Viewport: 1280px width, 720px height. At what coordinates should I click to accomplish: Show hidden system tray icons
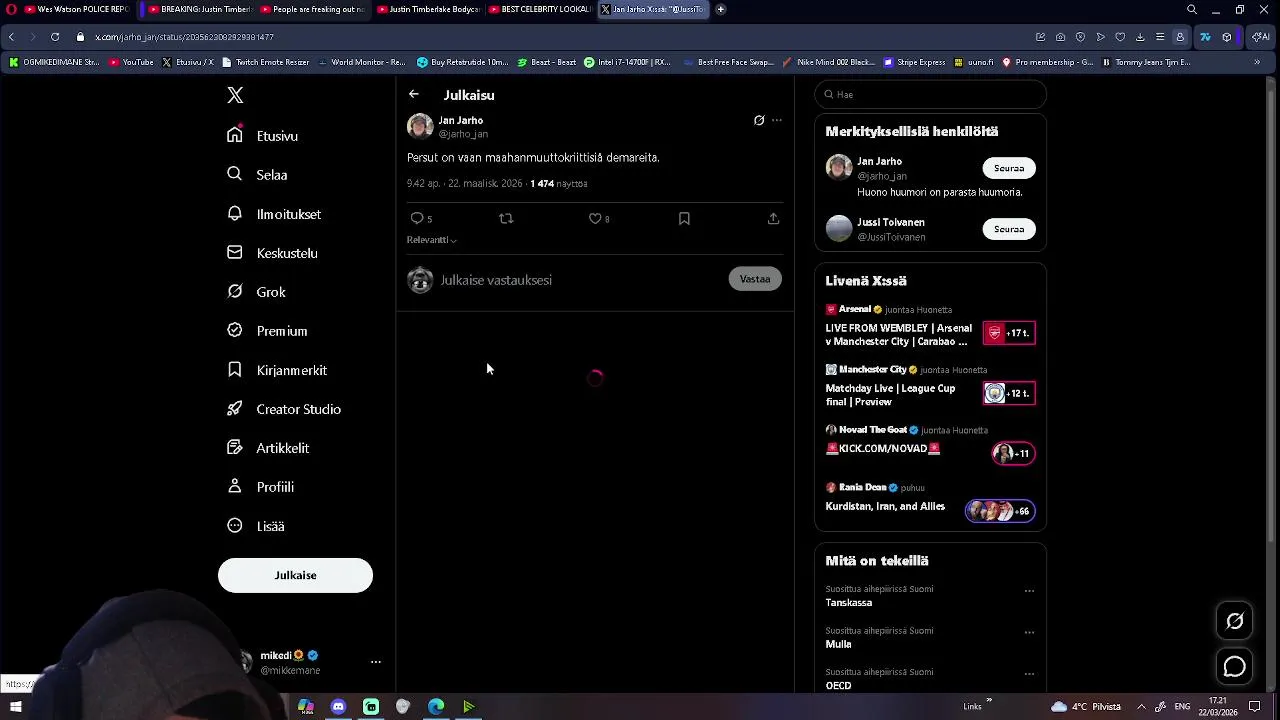1141,707
